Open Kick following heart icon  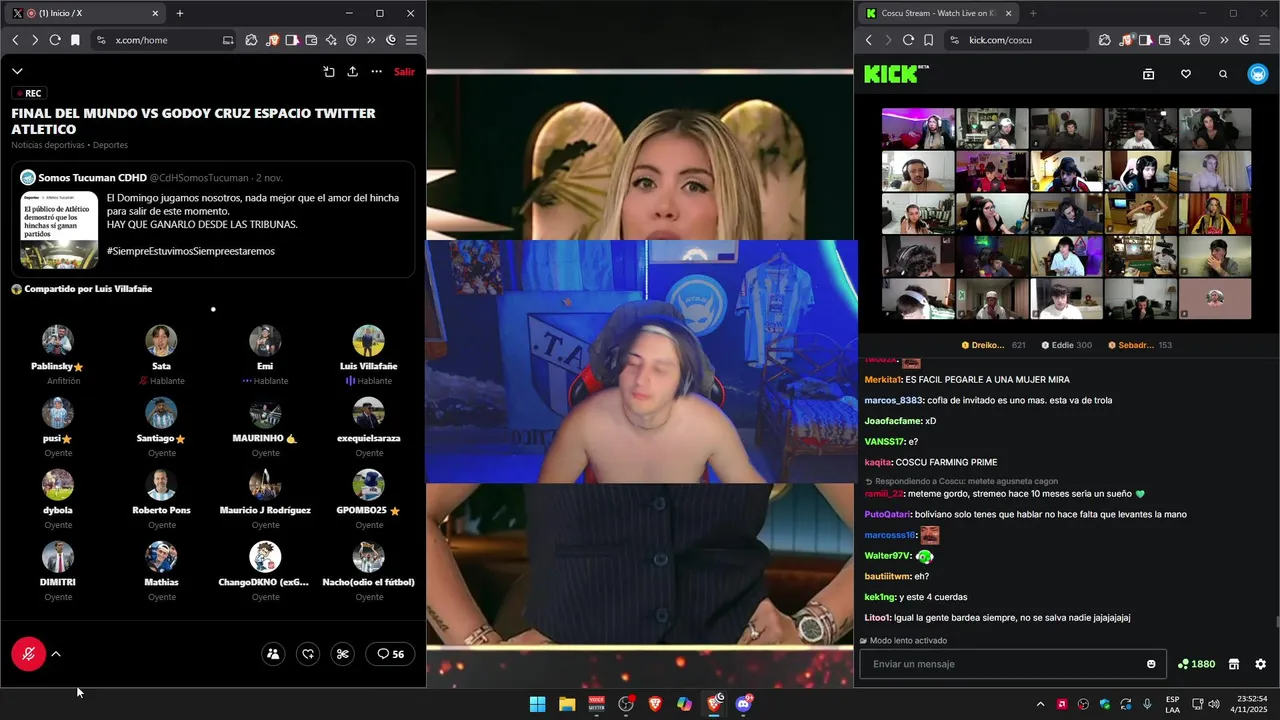(x=1186, y=74)
